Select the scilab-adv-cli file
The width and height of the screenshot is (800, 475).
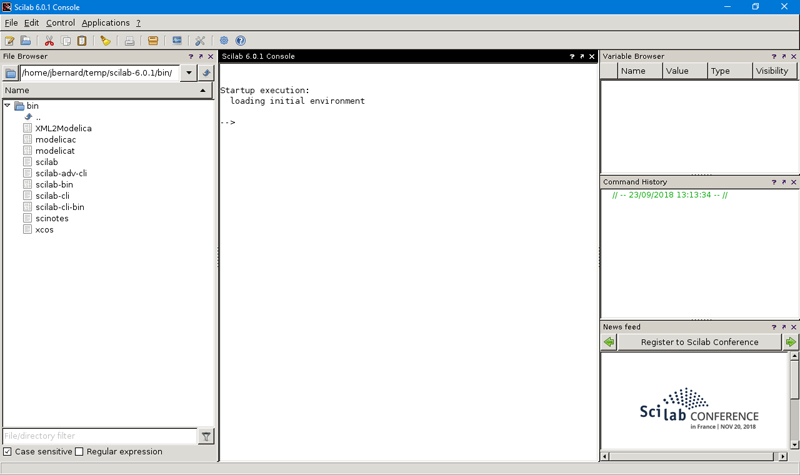61,173
